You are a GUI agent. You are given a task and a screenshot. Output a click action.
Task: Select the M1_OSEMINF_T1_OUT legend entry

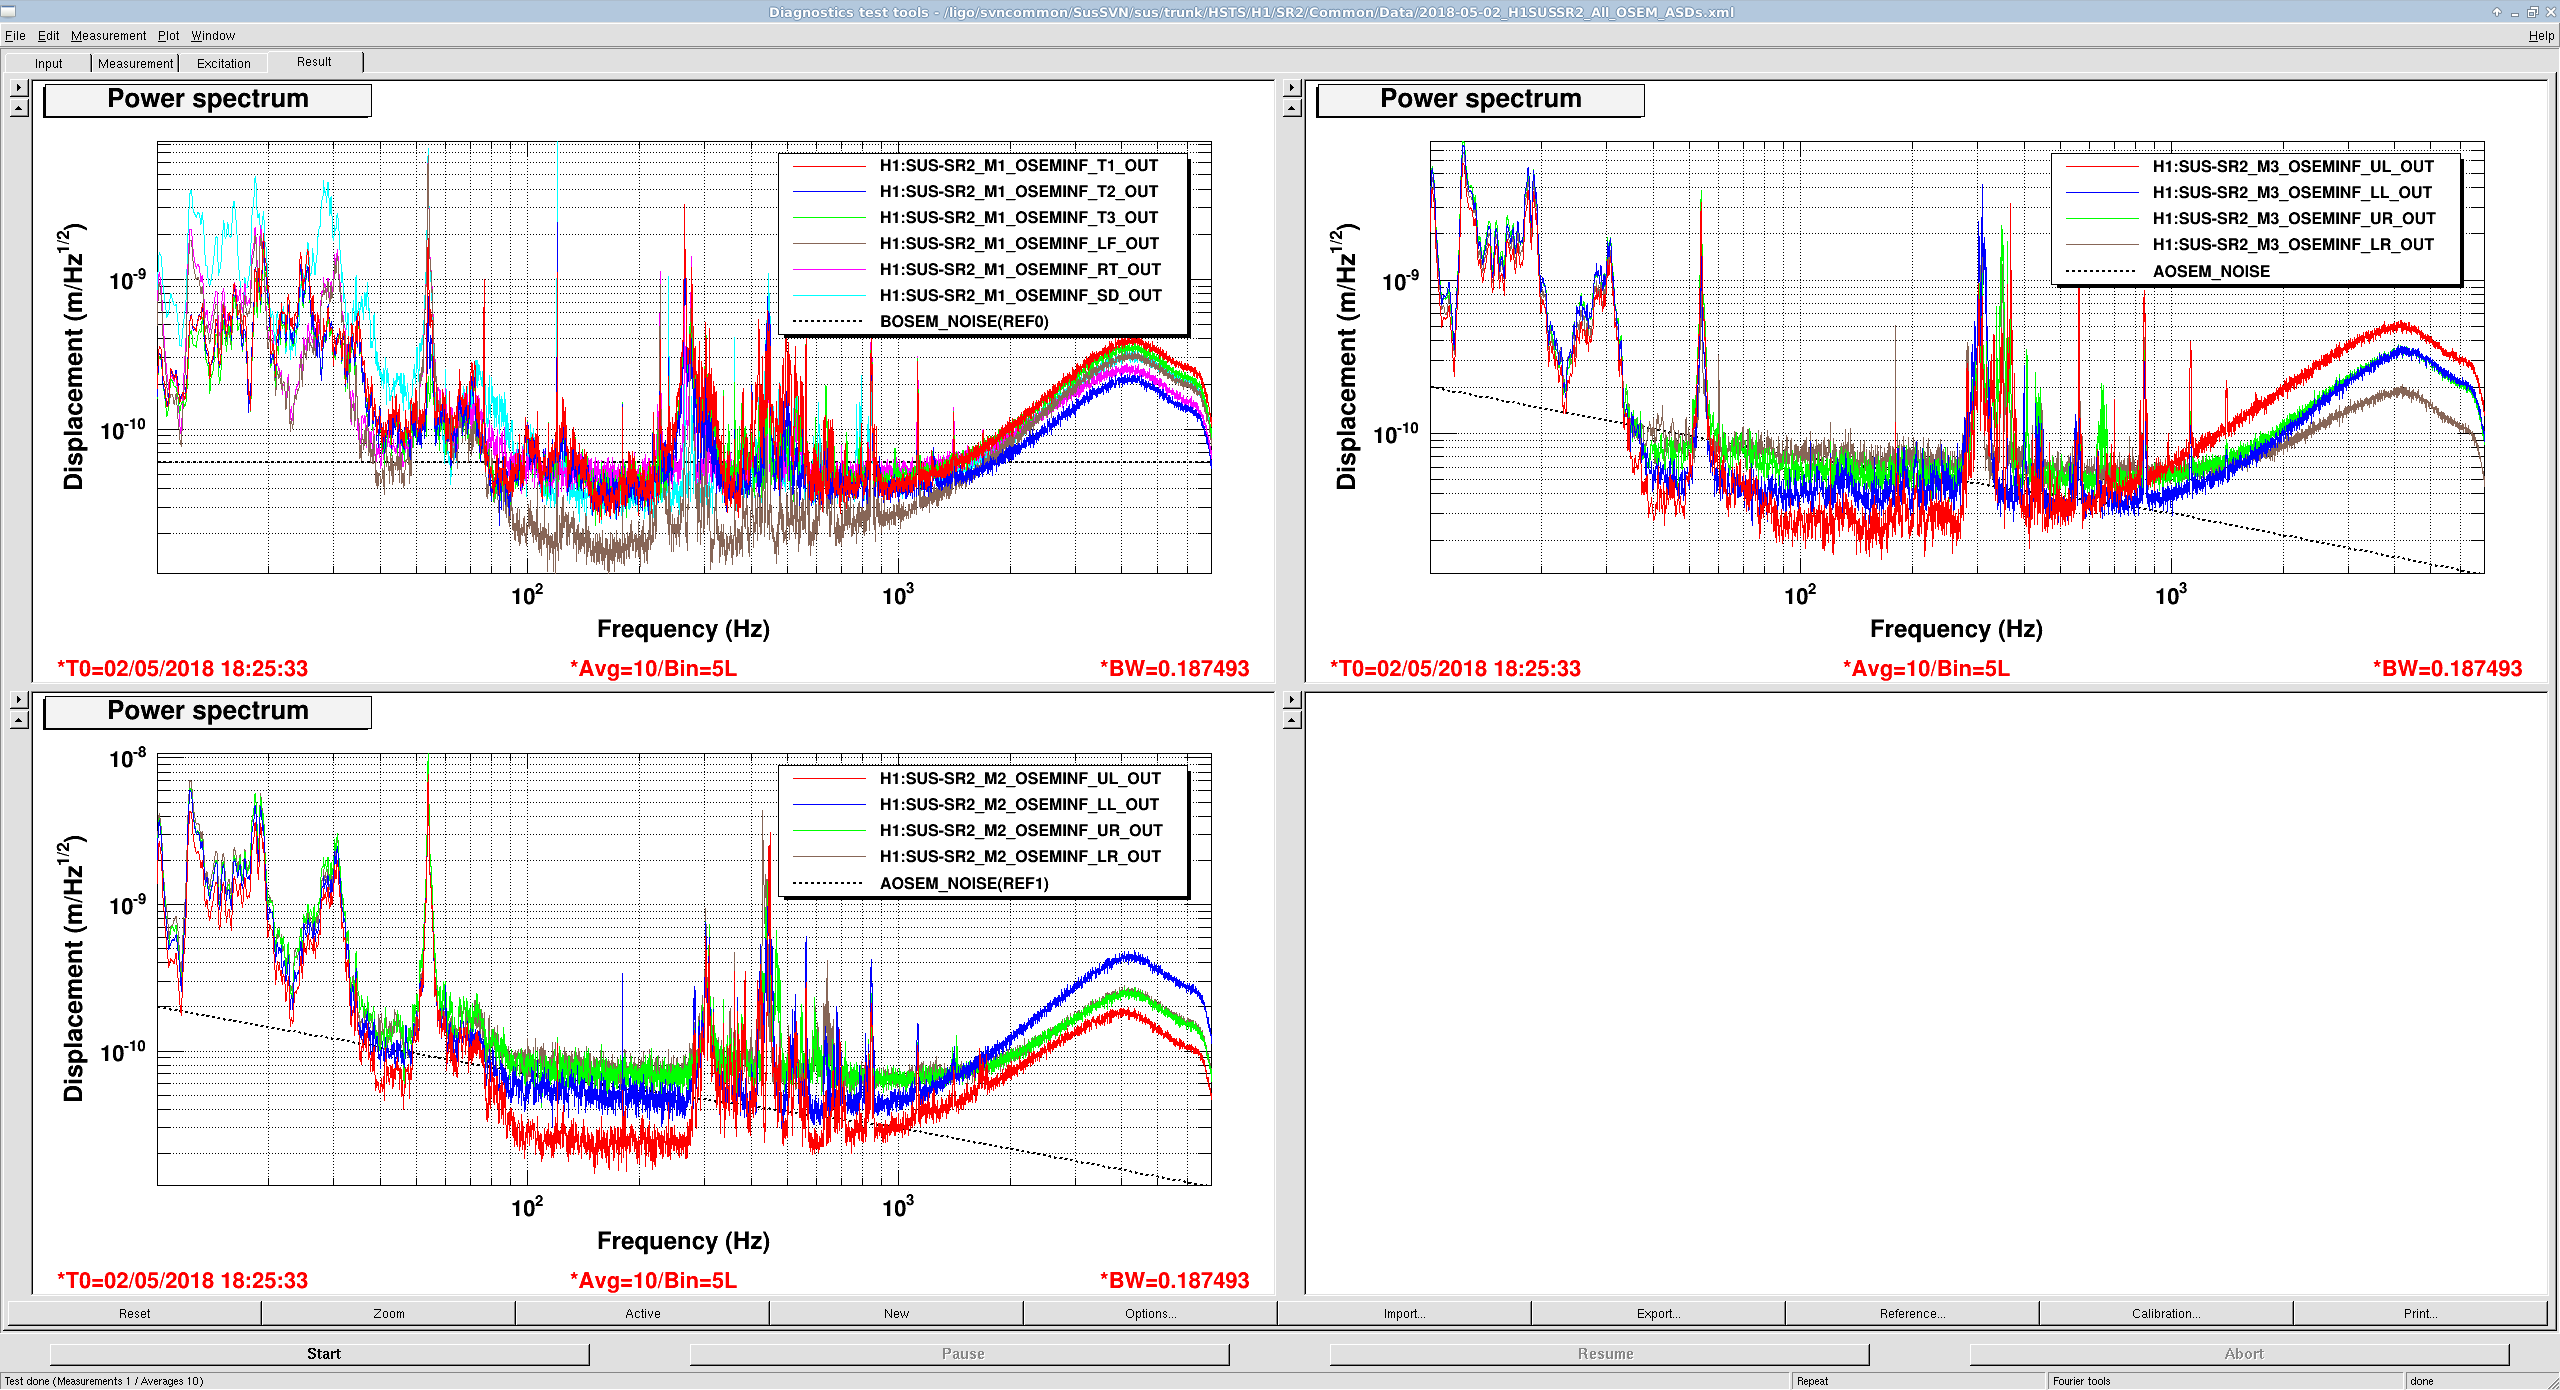coord(975,166)
